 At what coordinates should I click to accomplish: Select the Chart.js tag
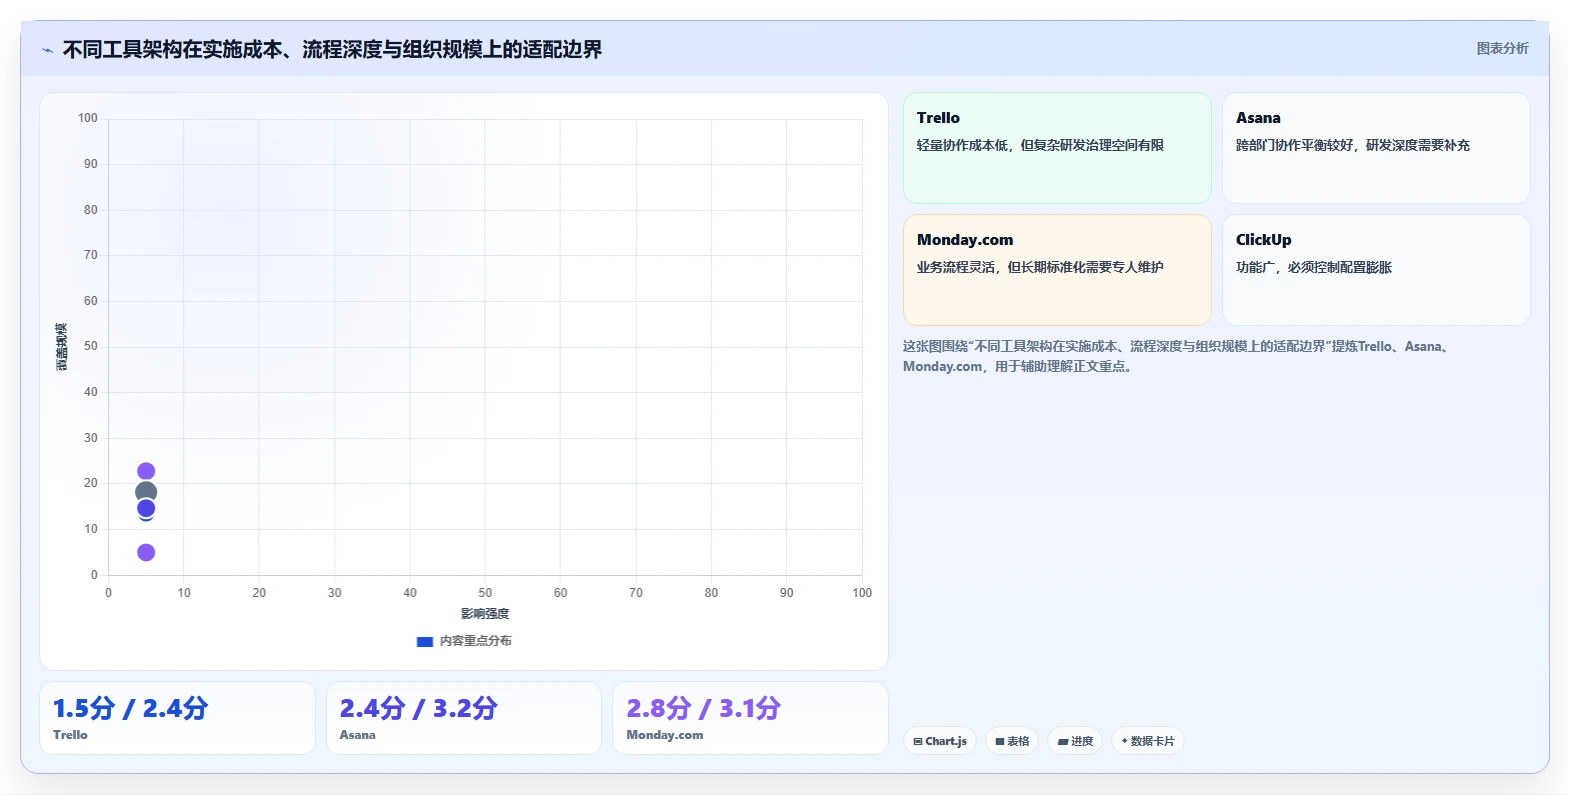940,741
